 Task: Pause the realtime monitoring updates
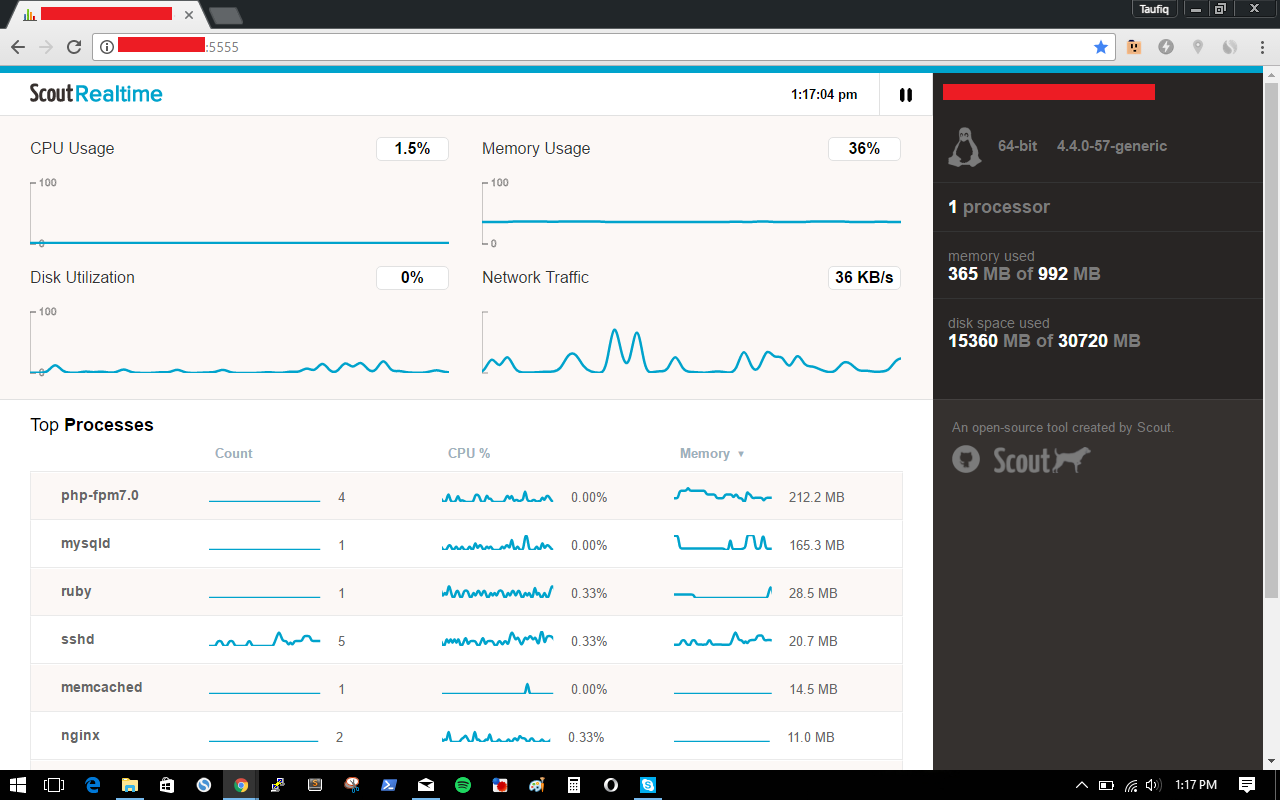pyautogui.click(x=906, y=95)
